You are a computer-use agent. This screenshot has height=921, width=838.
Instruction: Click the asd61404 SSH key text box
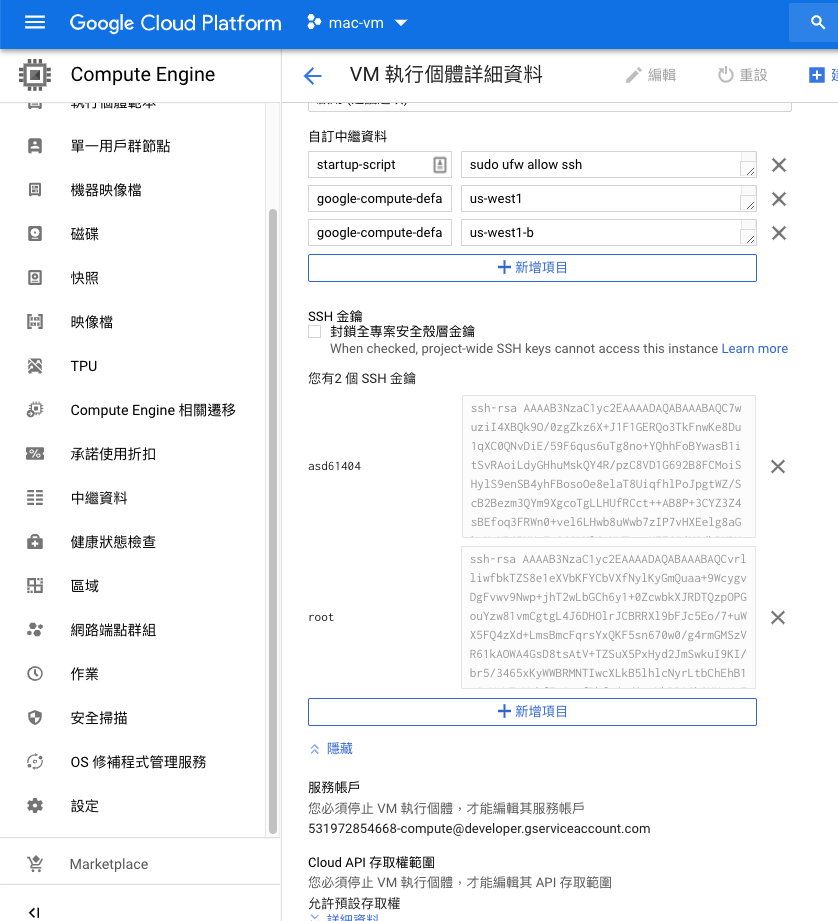608,466
